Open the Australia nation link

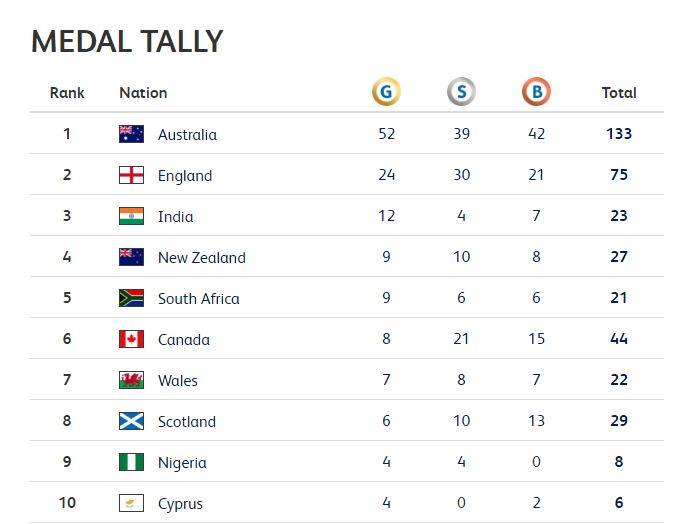coord(187,134)
